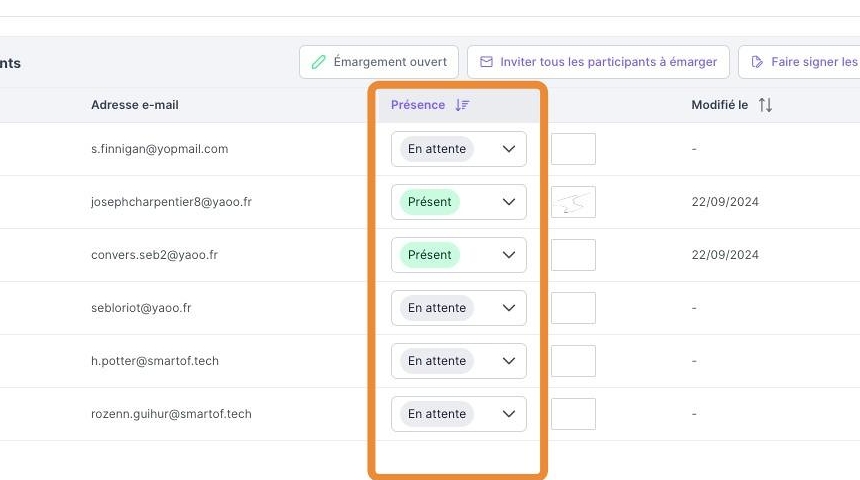
Task: Click the pencil icon beside Émargement ouvert
Action: (x=319, y=62)
